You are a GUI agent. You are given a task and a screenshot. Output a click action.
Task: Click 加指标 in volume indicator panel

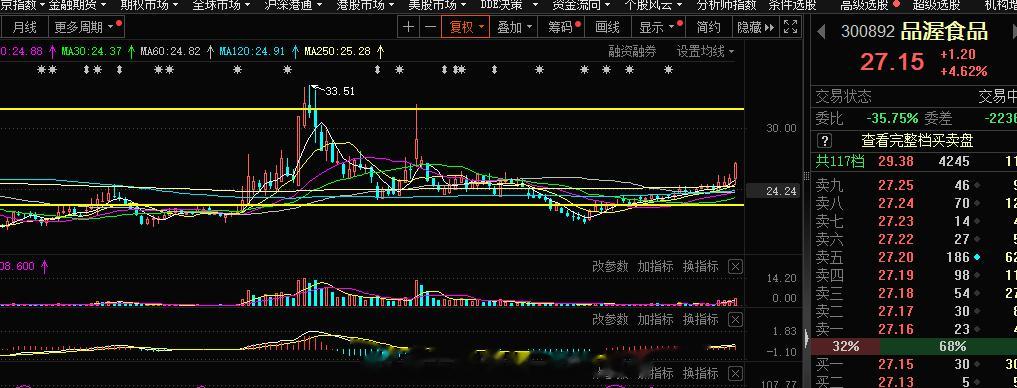coord(655,266)
